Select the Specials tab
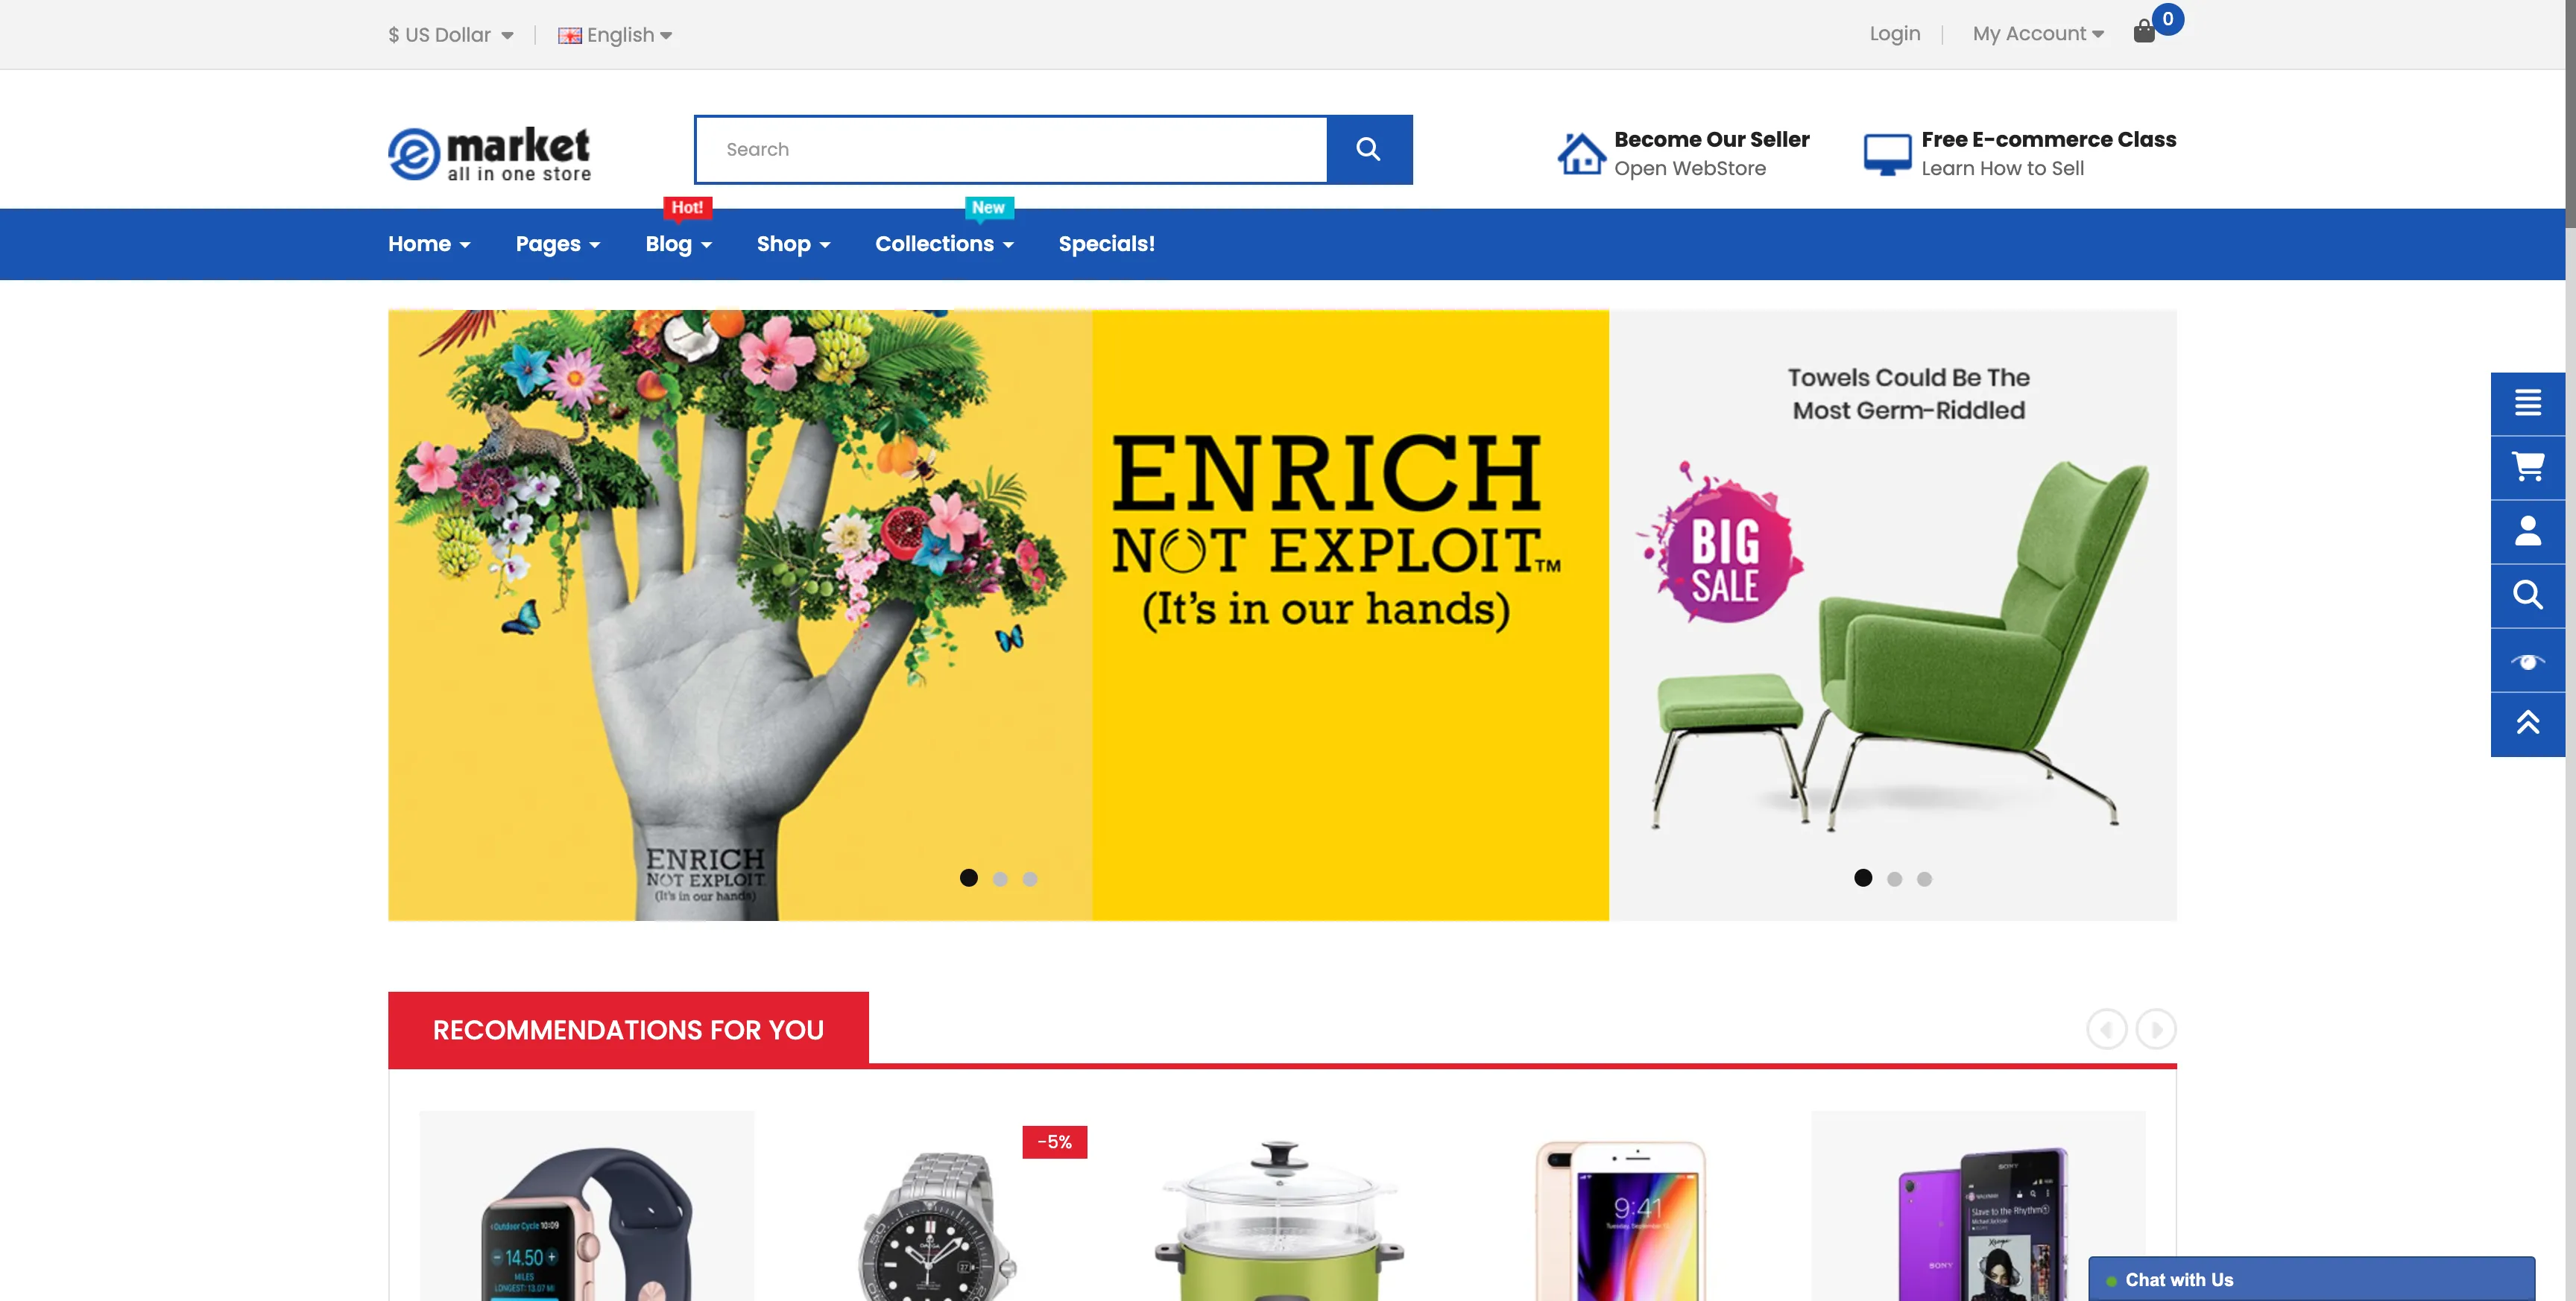The width and height of the screenshot is (2576, 1301). (x=1107, y=244)
